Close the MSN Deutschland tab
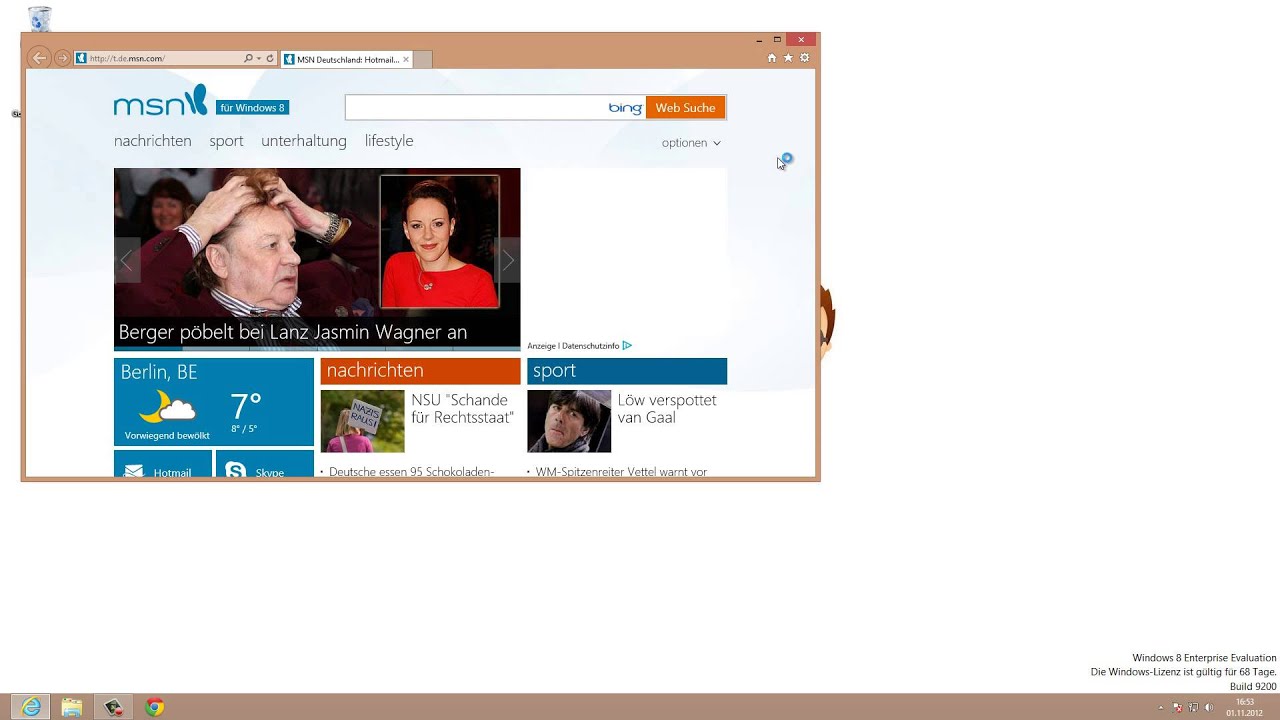1280x720 pixels. (x=406, y=59)
